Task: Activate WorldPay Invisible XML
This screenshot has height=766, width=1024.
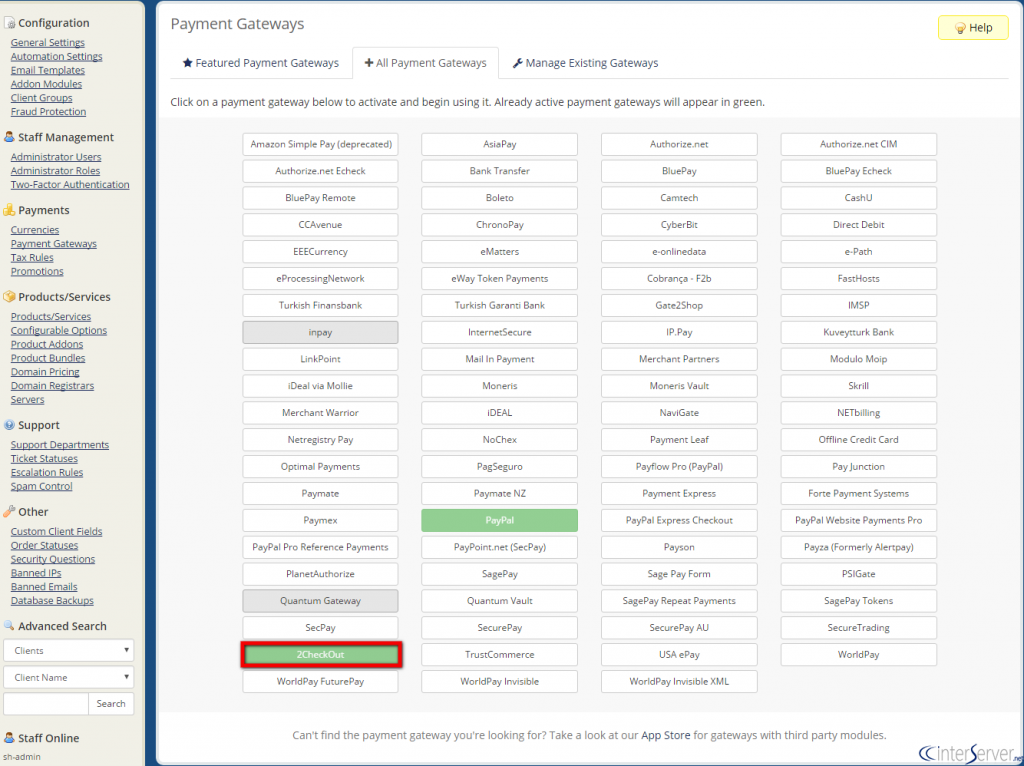Action: click(679, 681)
